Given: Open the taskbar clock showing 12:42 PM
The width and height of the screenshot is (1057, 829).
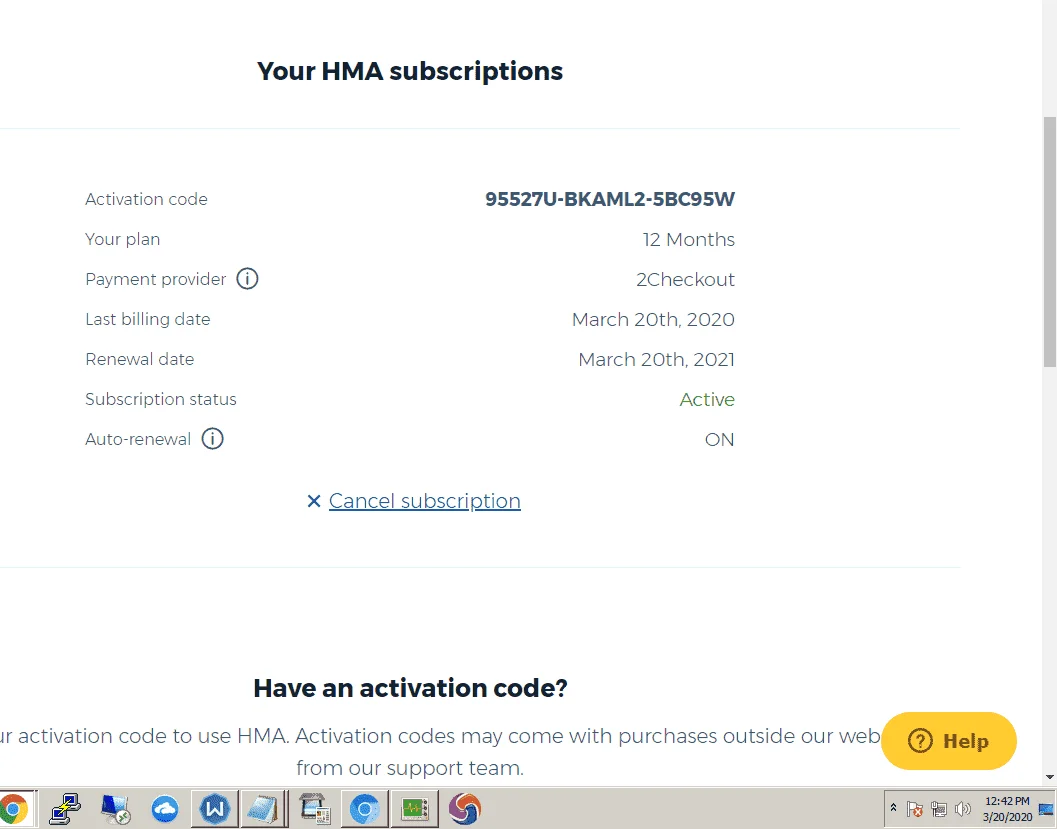Looking at the screenshot, I should coord(1007,809).
